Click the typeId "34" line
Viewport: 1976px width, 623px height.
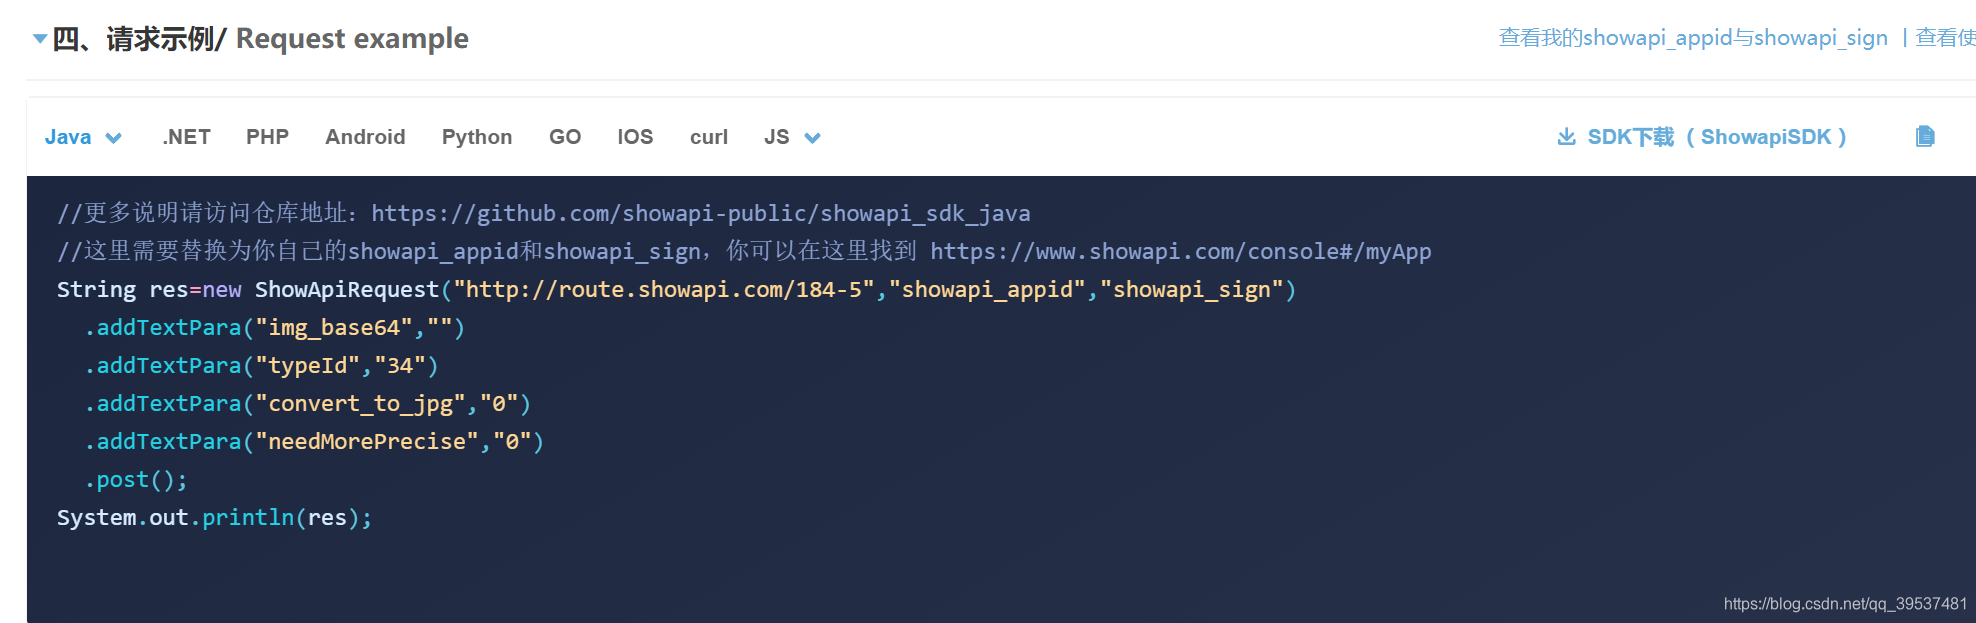click(x=261, y=366)
